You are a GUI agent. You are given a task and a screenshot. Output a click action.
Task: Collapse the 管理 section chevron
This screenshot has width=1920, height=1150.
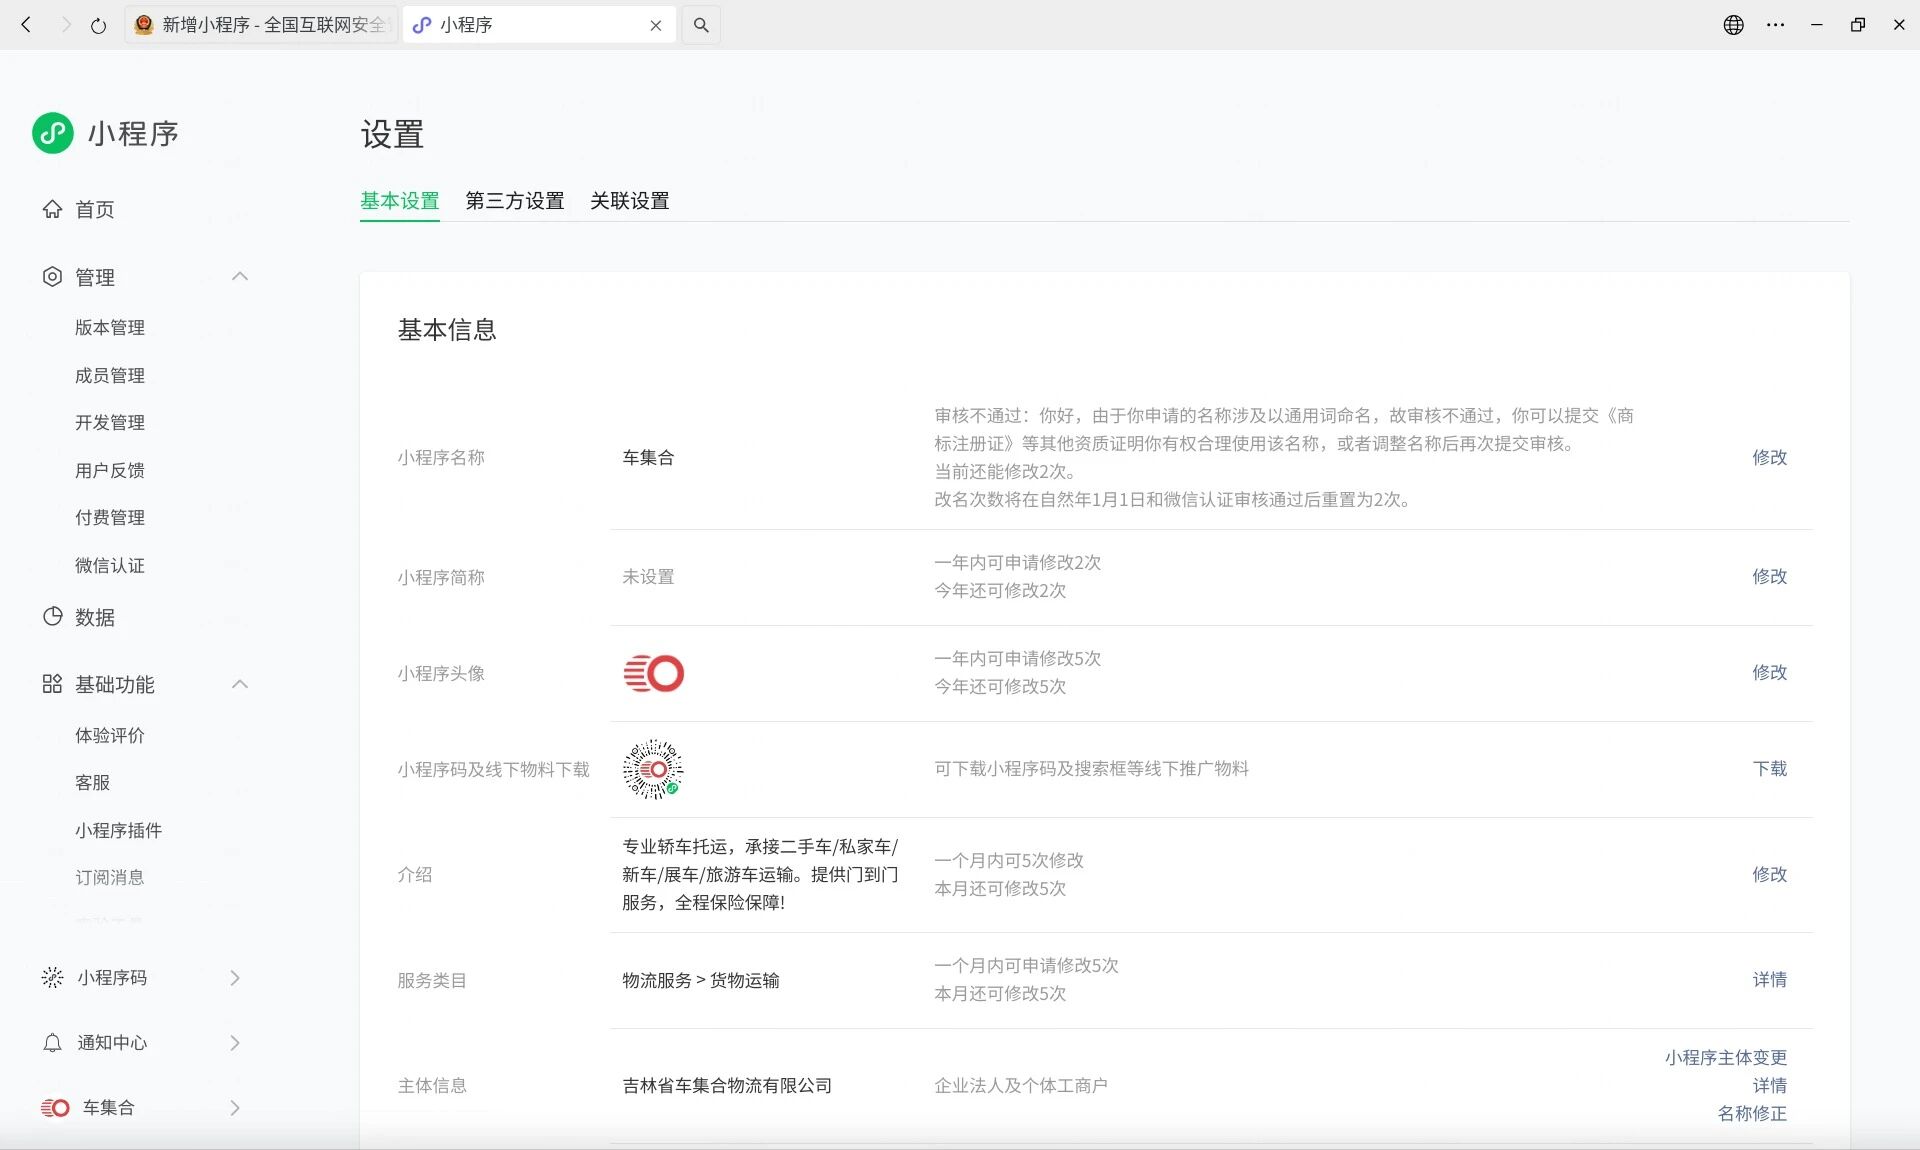(240, 276)
